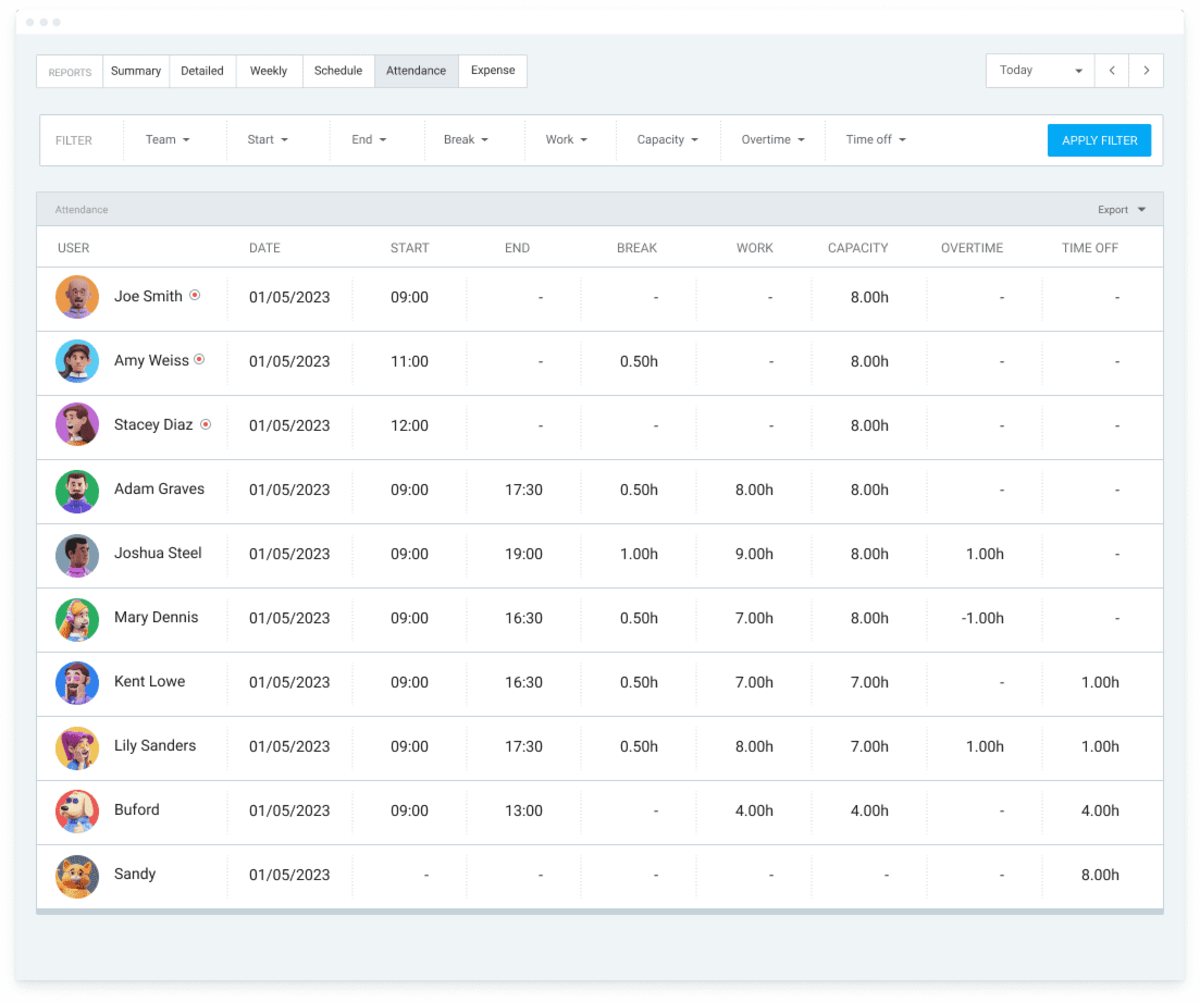Click the Apply Filter button
1200x1003 pixels.
coord(1099,140)
